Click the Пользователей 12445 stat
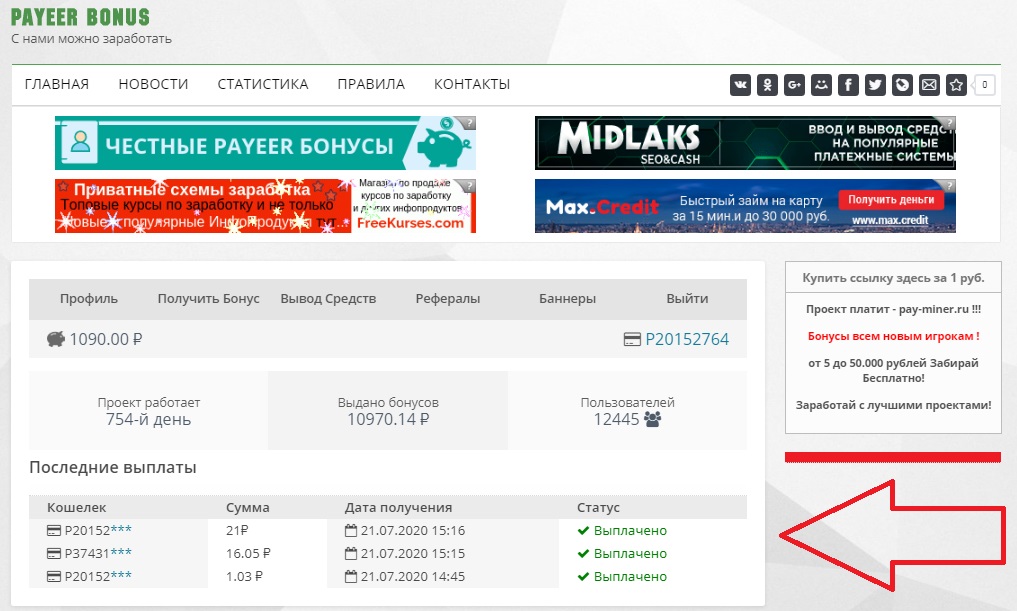The image size is (1017, 611). click(x=627, y=411)
